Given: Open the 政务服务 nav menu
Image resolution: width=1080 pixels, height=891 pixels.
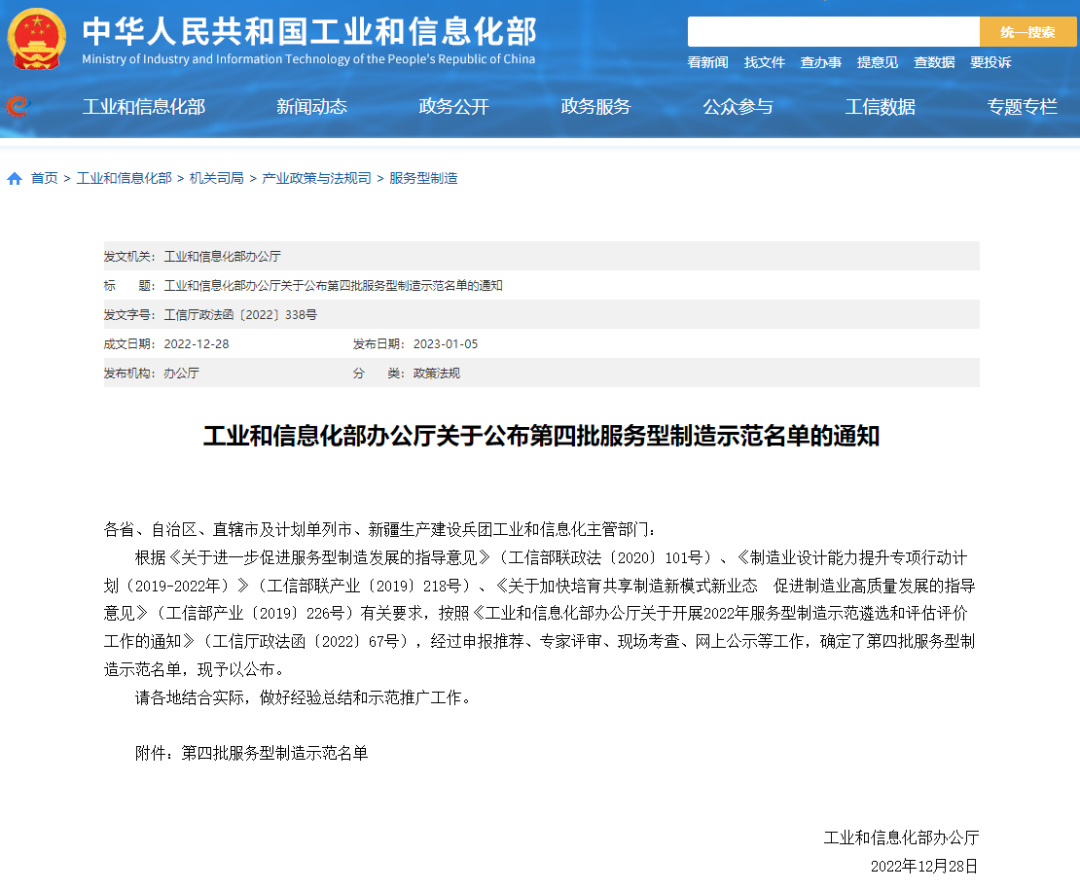Looking at the screenshot, I should [x=596, y=107].
